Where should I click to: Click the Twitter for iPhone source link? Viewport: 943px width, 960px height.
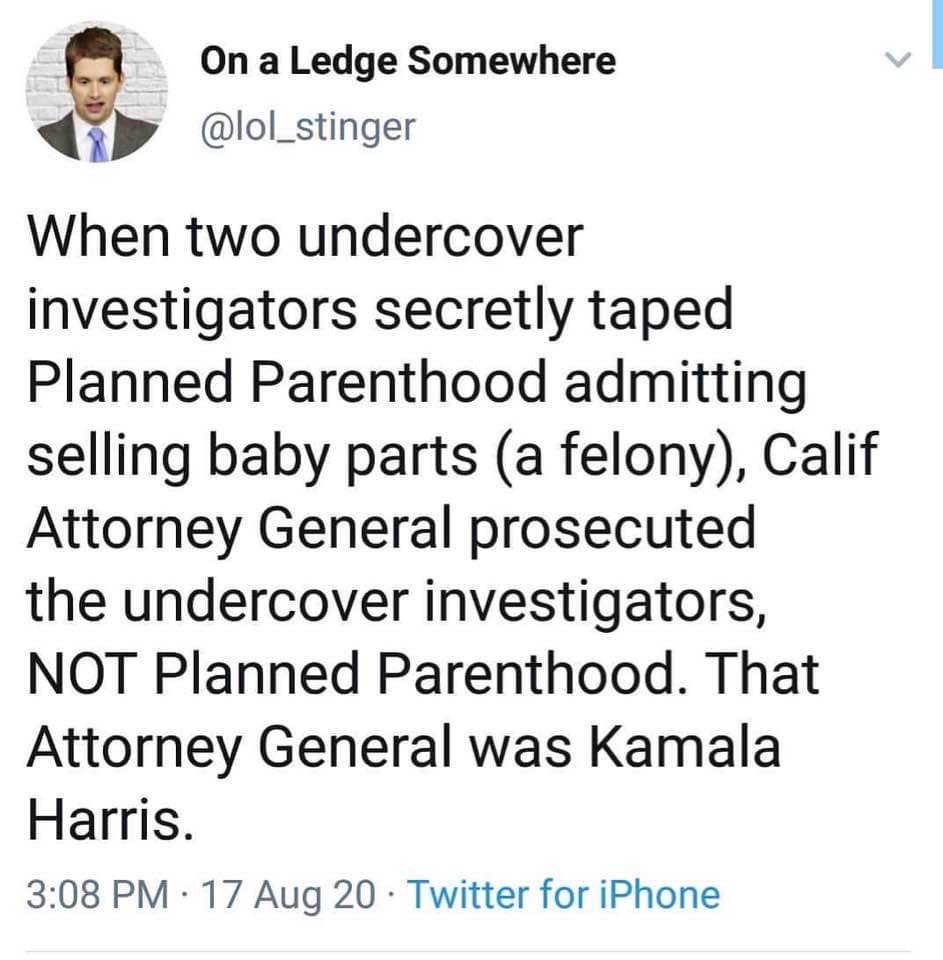[564, 893]
